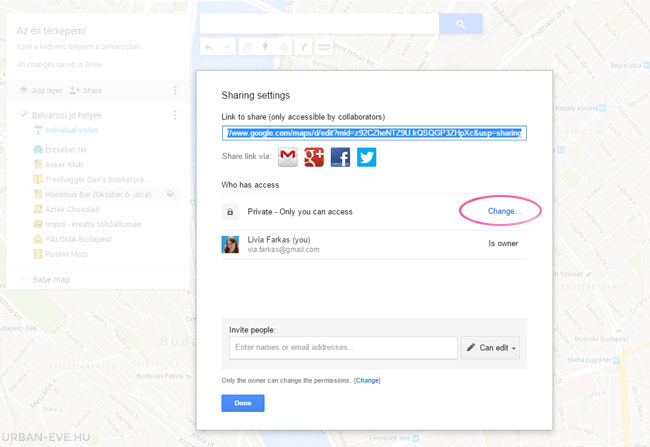This screenshot has height=447, width=650.
Task: Click the redo arrow in map toolbar
Action: (x=226, y=47)
